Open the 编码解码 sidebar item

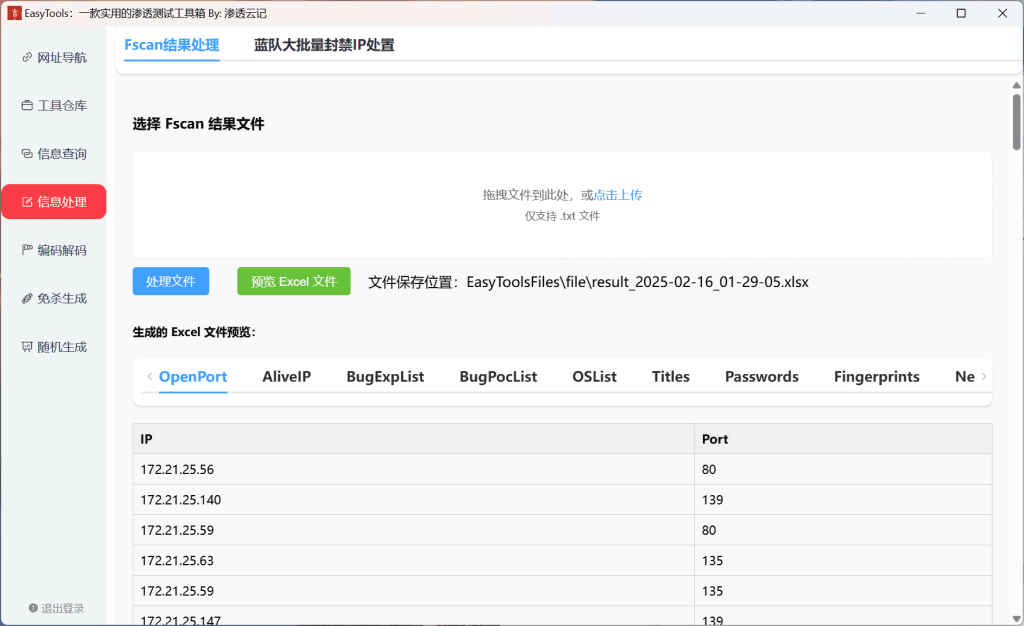(x=54, y=250)
